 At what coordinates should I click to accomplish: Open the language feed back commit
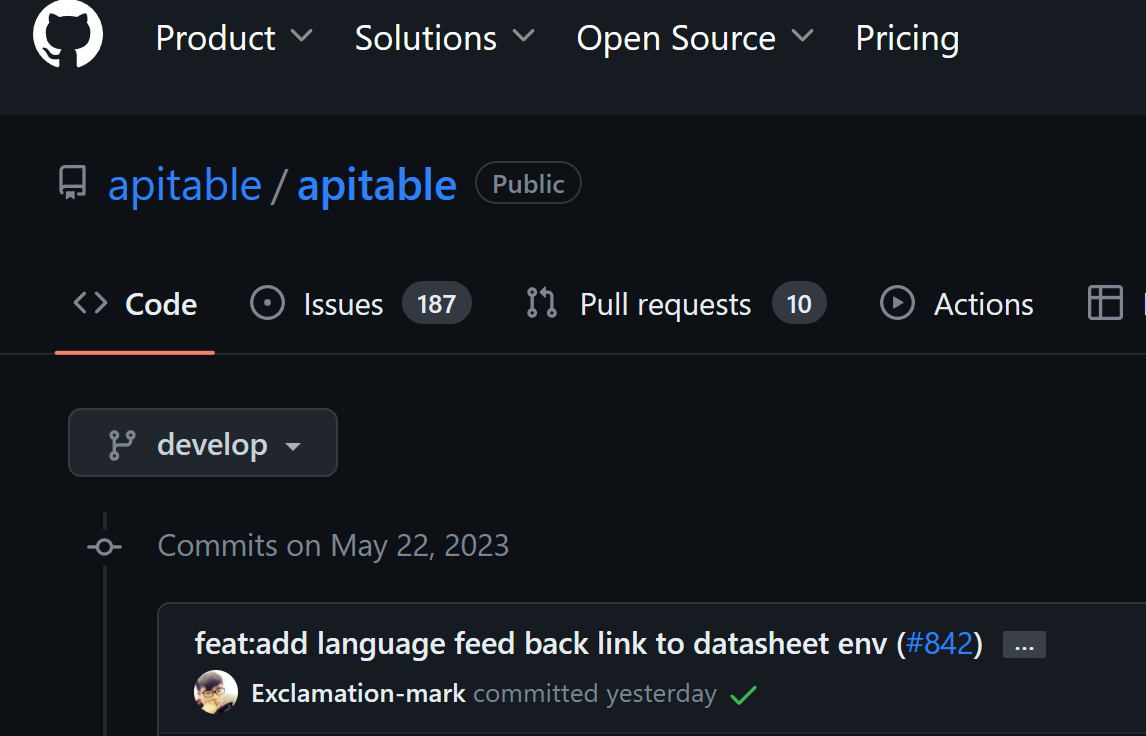(x=540, y=643)
